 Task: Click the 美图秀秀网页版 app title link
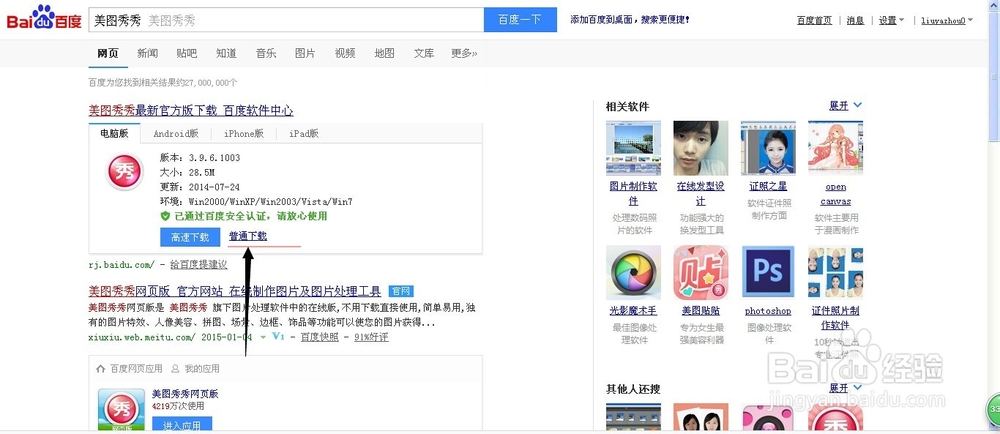(x=185, y=394)
